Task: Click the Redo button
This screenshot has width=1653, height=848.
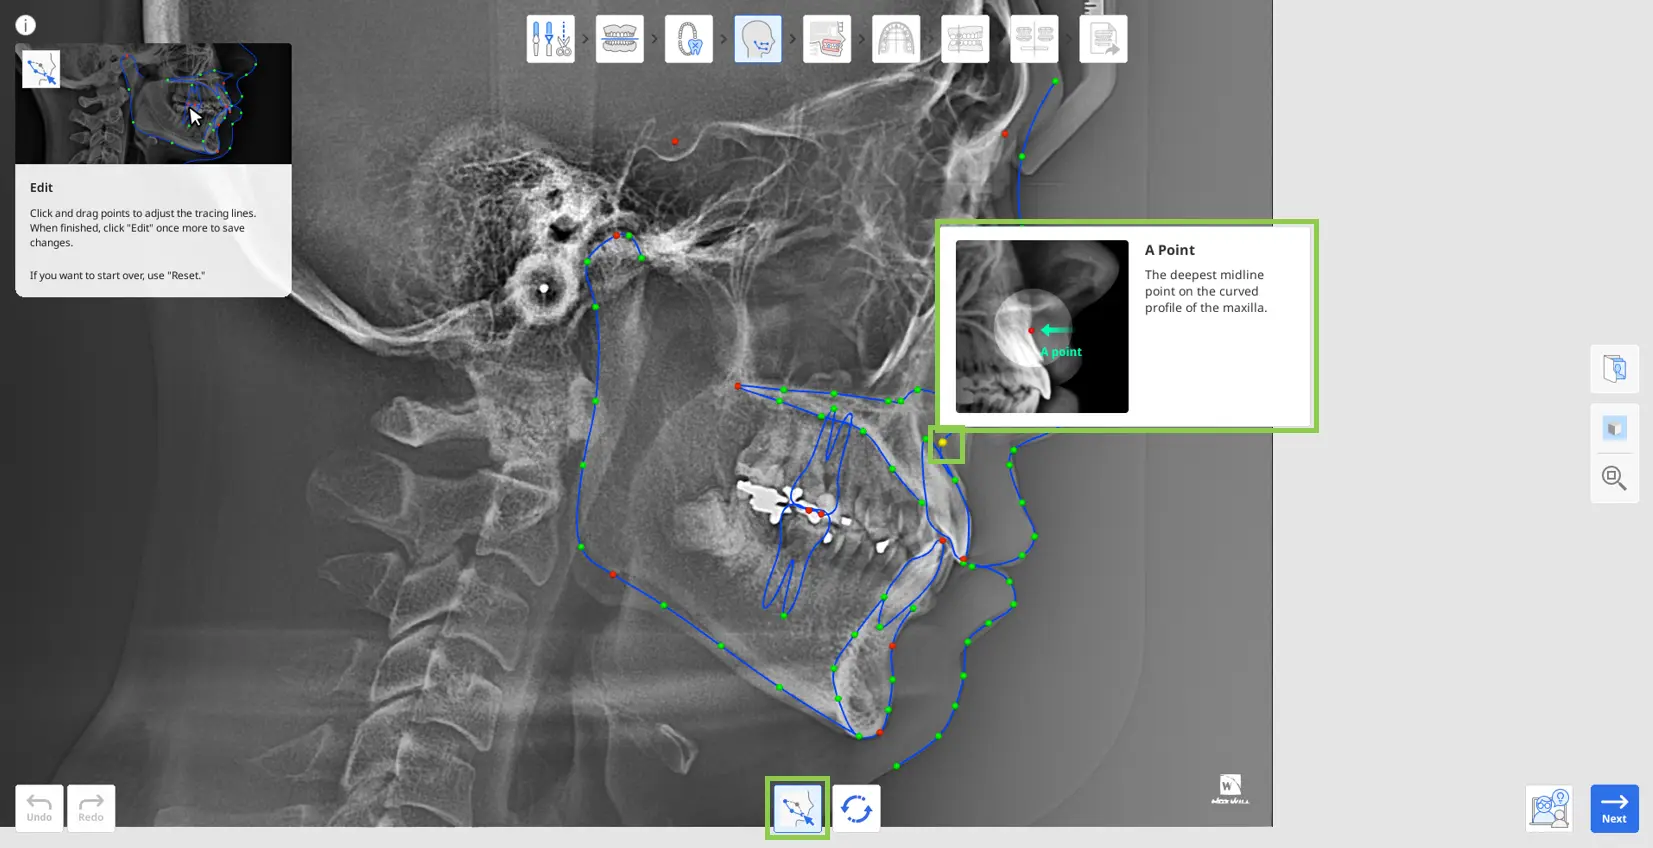Action: click(91, 808)
